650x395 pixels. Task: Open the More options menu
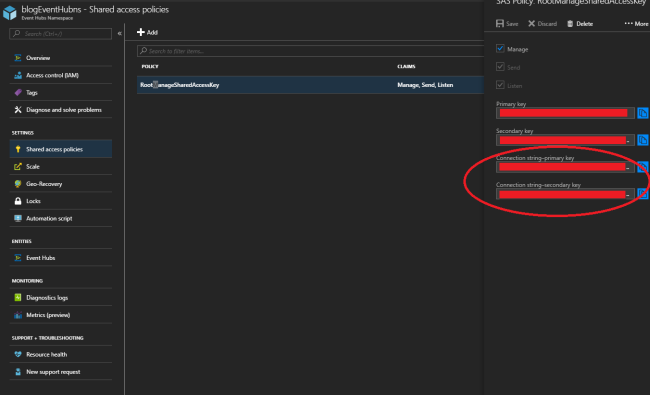(636, 24)
